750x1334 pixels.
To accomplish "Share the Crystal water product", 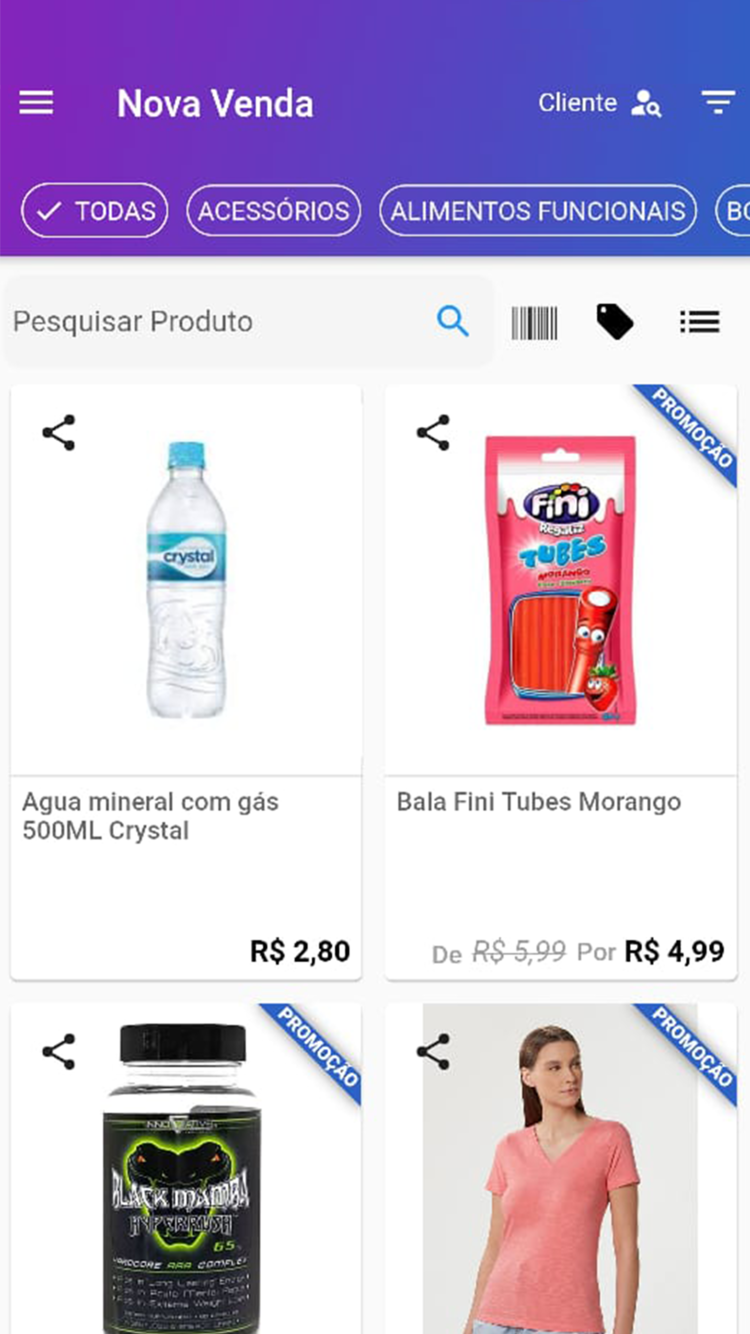I will pos(59,433).
